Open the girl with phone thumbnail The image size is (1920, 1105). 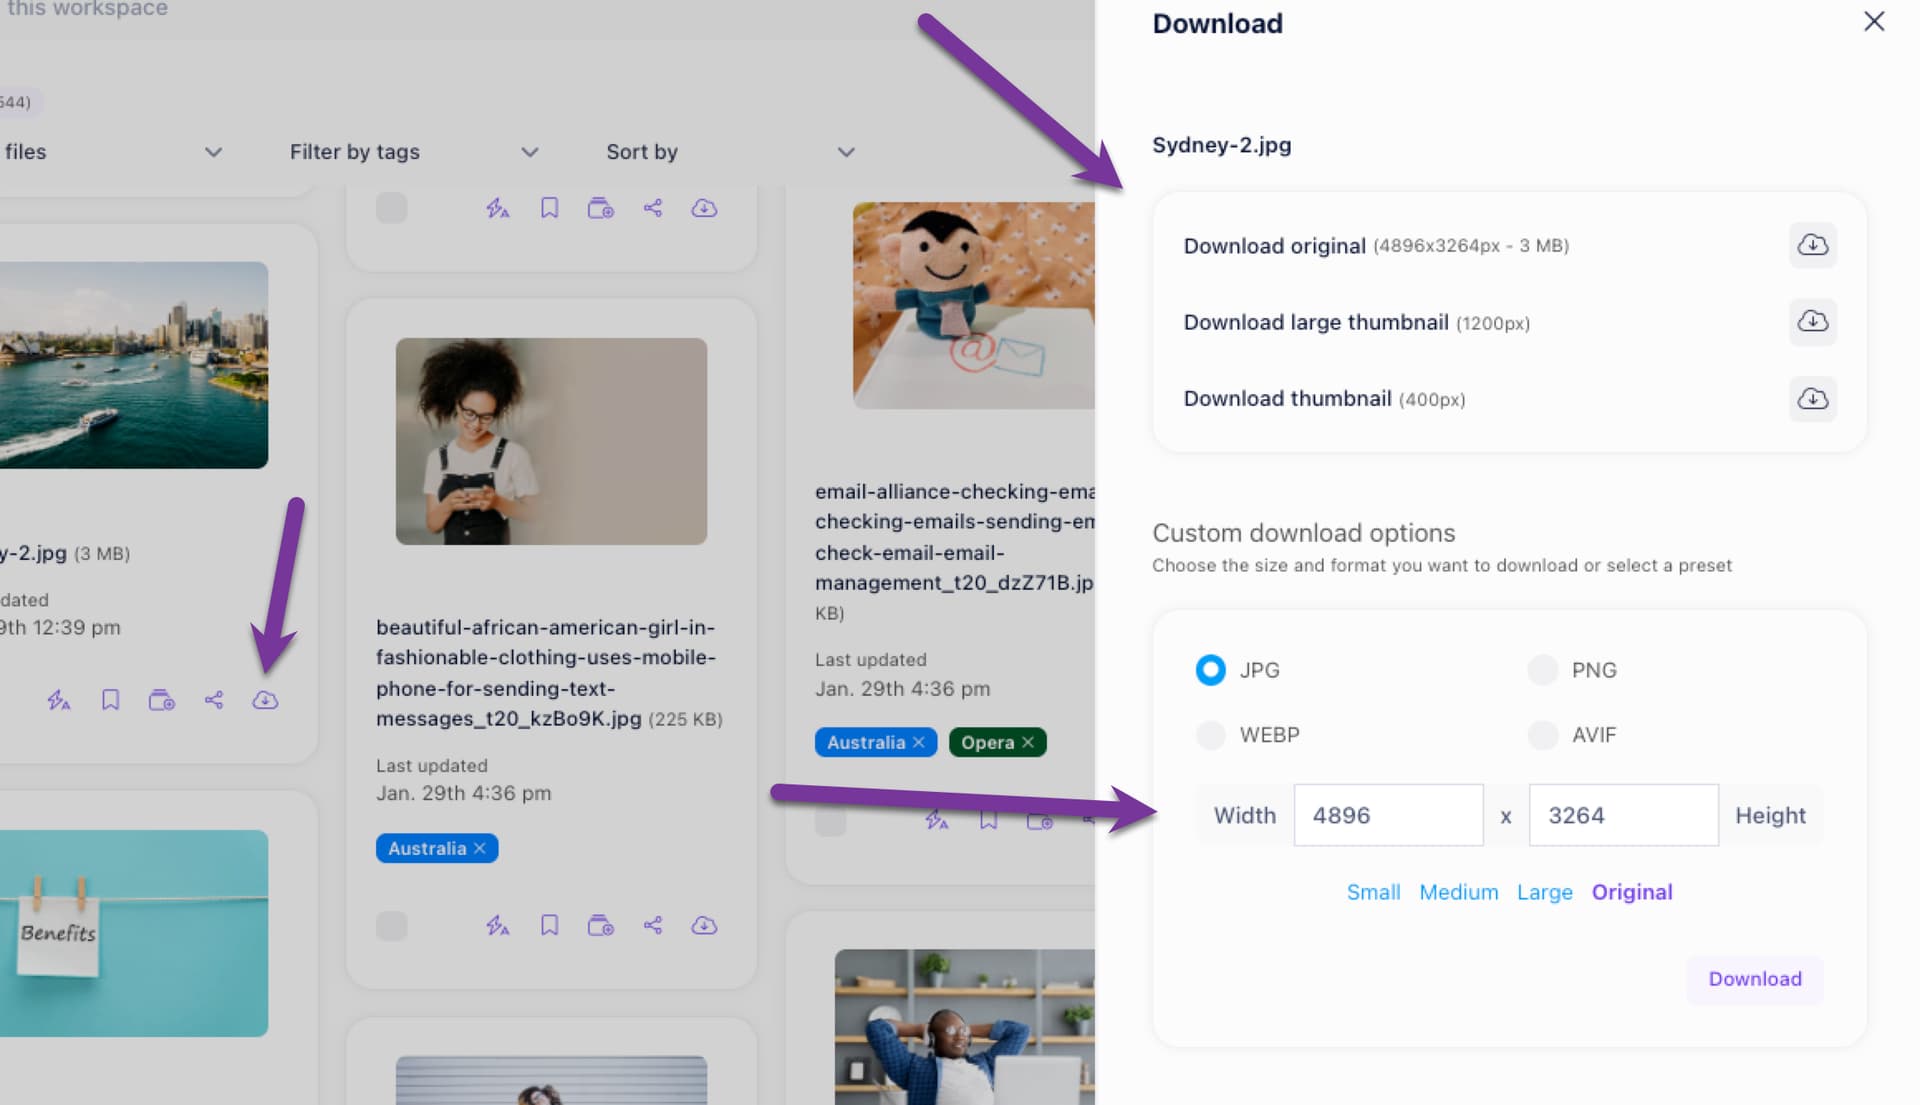(551, 441)
